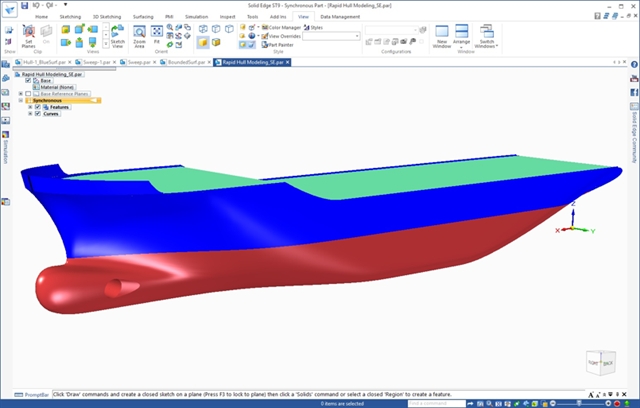Activate the Zoom Area tool

click(x=139, y=36)
